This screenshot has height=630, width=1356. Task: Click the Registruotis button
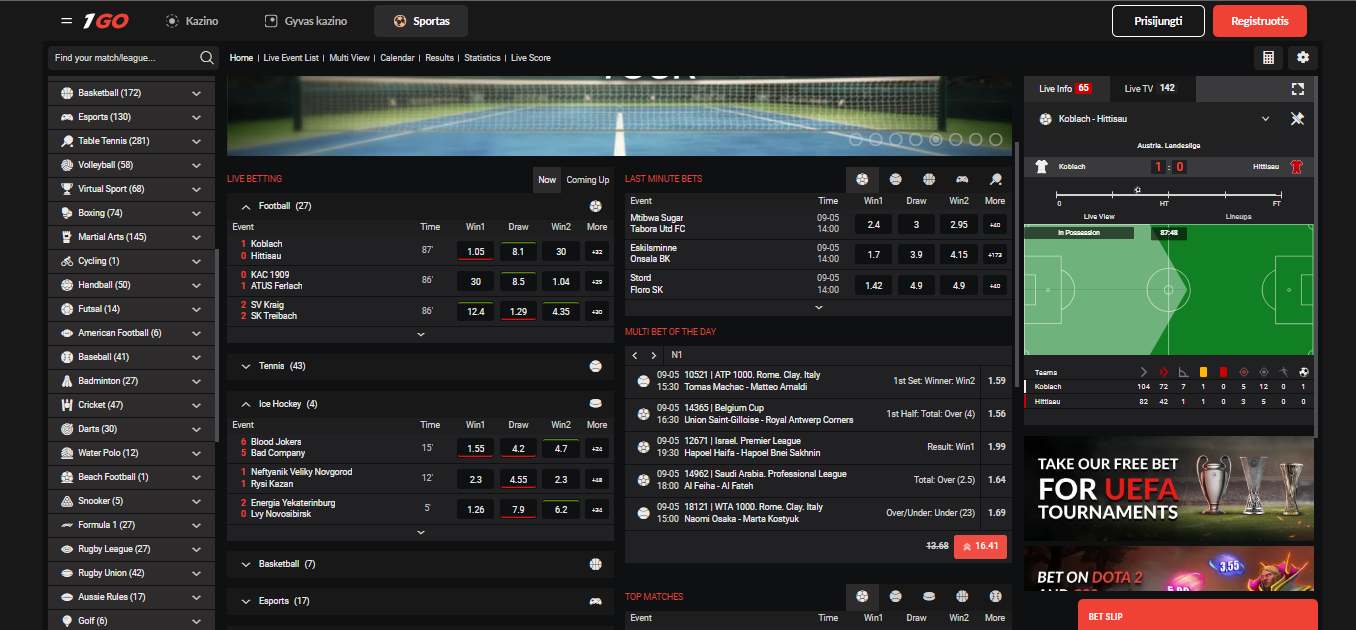point(1259,21)
